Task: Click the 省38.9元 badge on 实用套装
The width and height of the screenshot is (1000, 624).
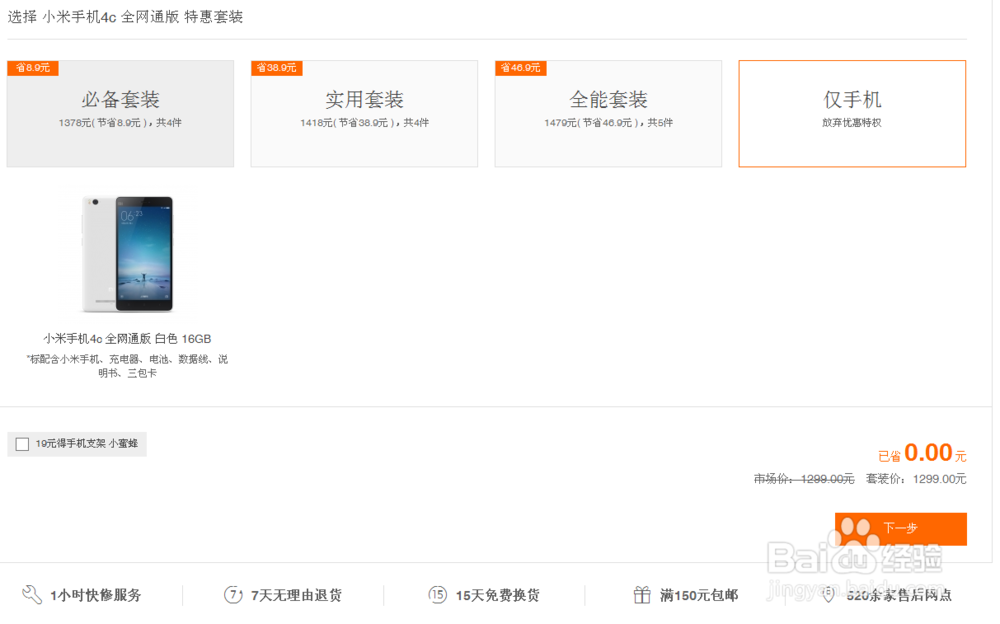Action: coord(276,67)
